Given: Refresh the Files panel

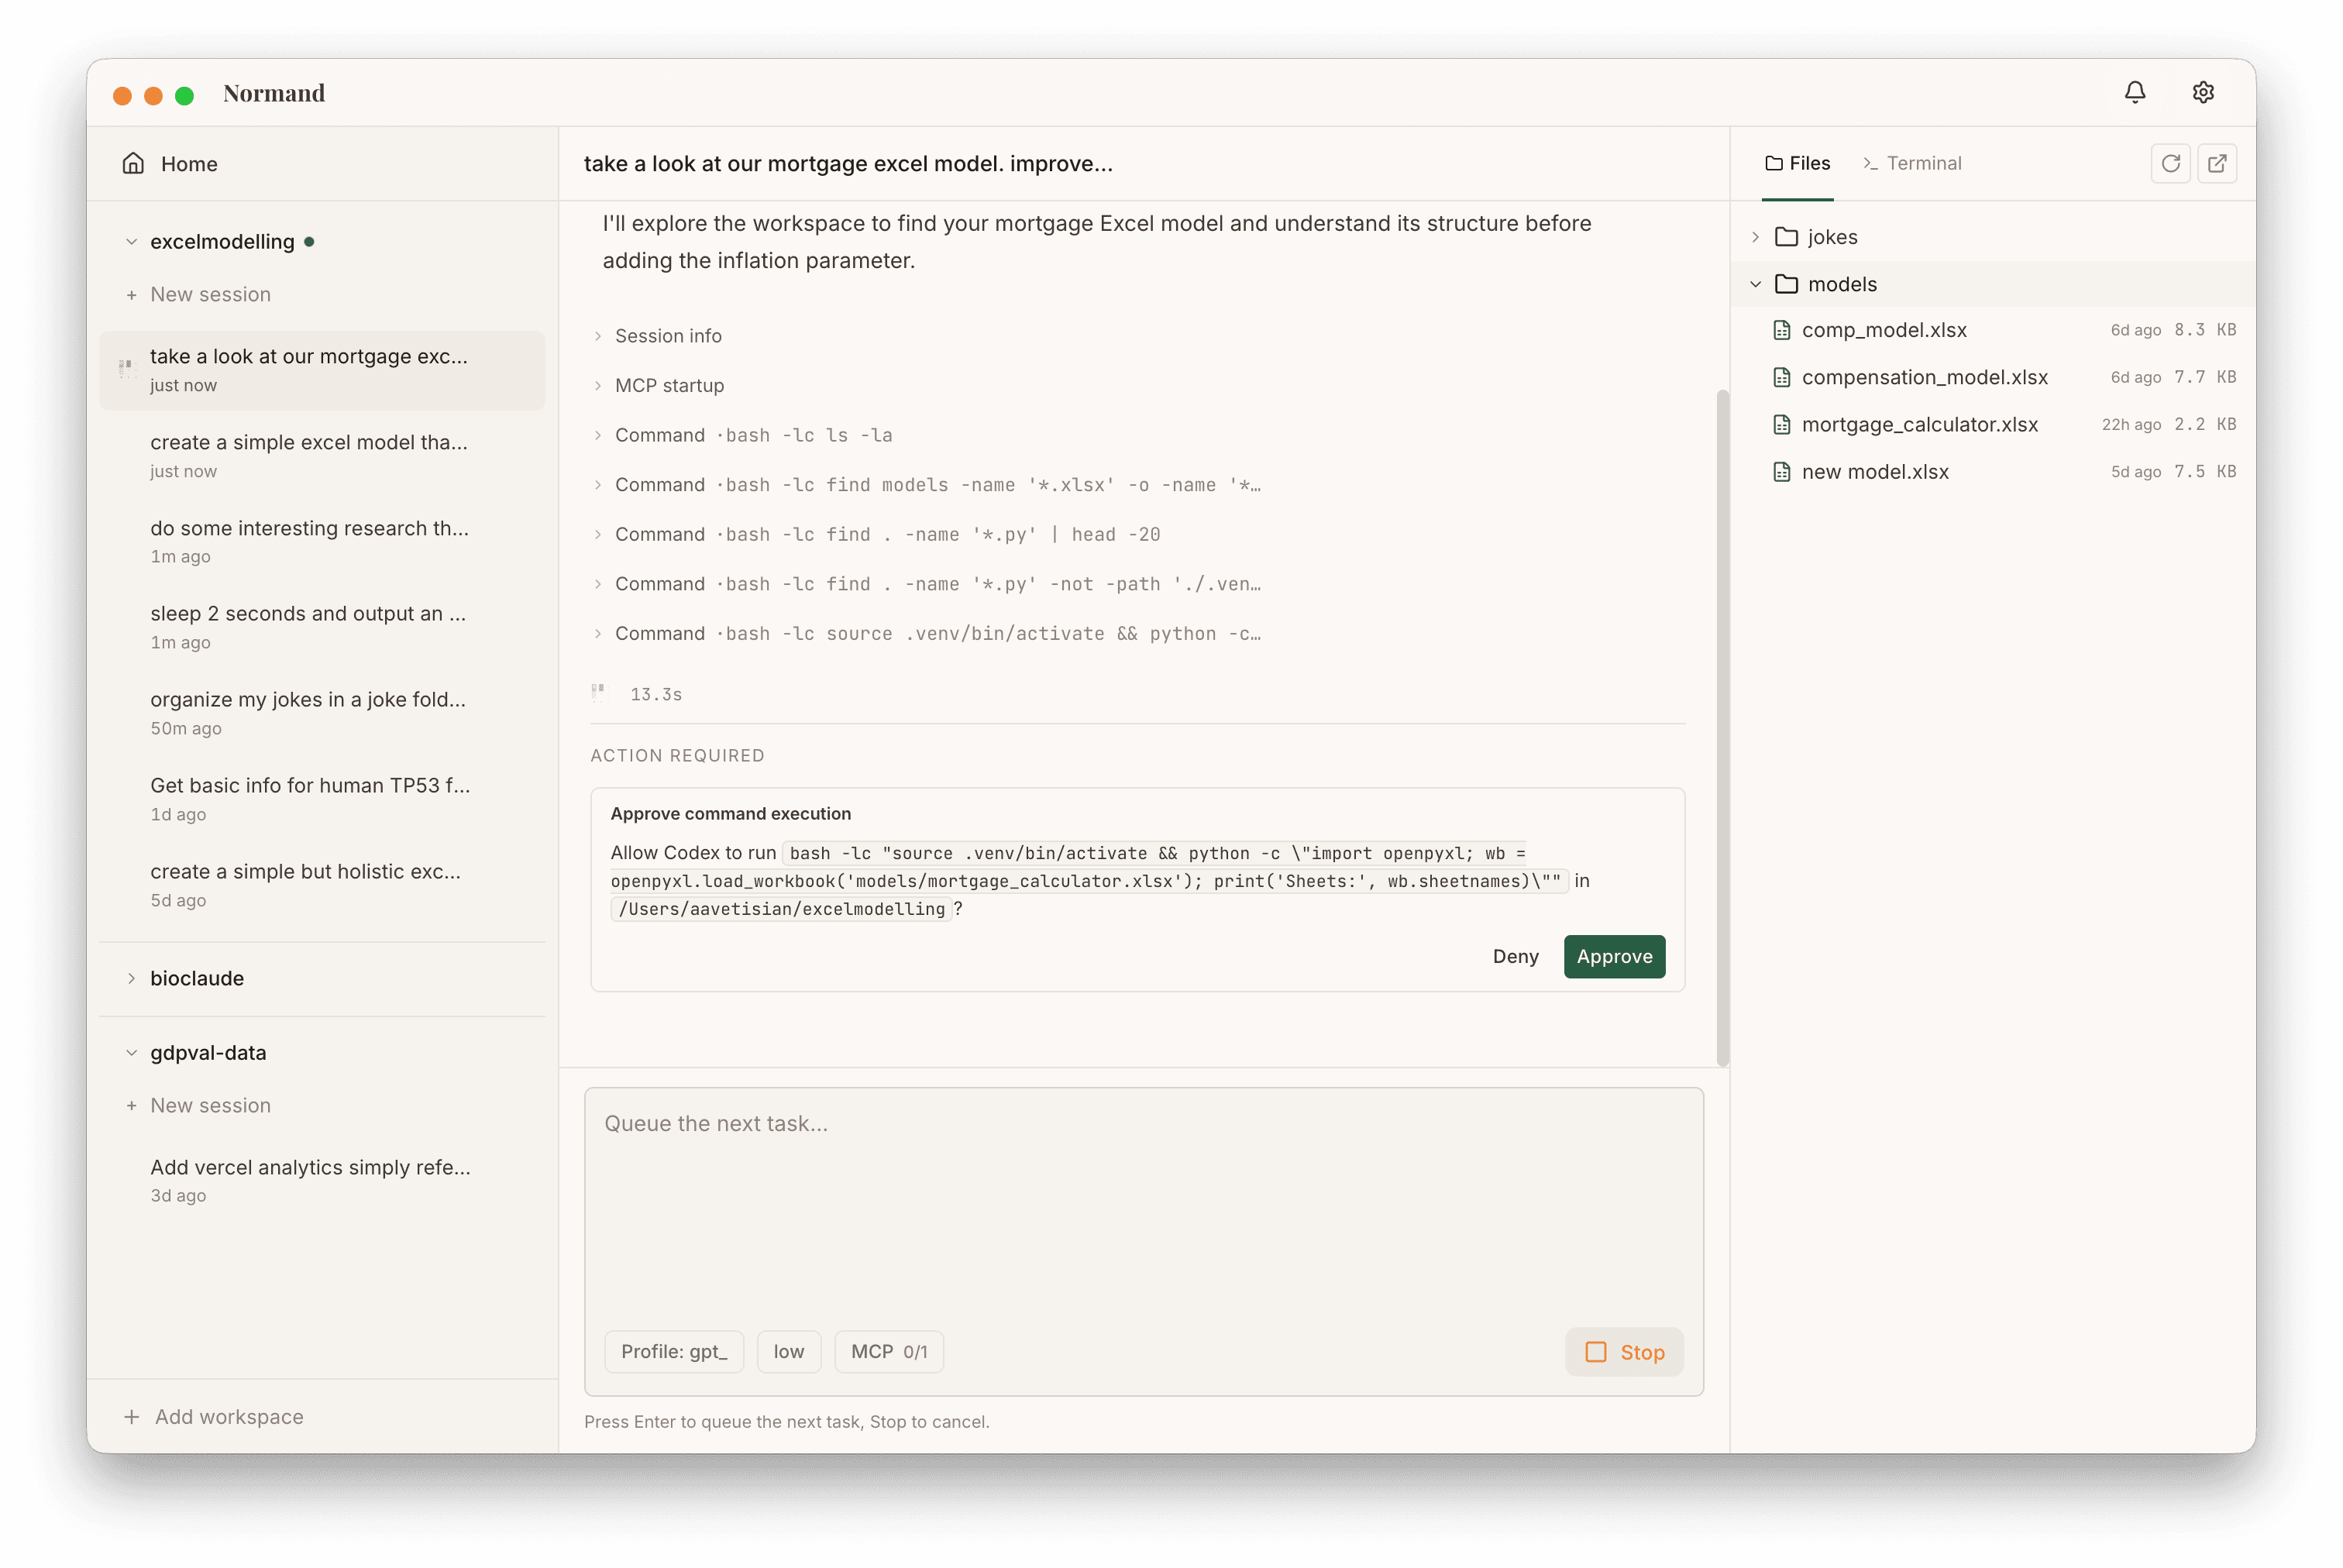Looking at the screenshot, I should click(2171, 163).
